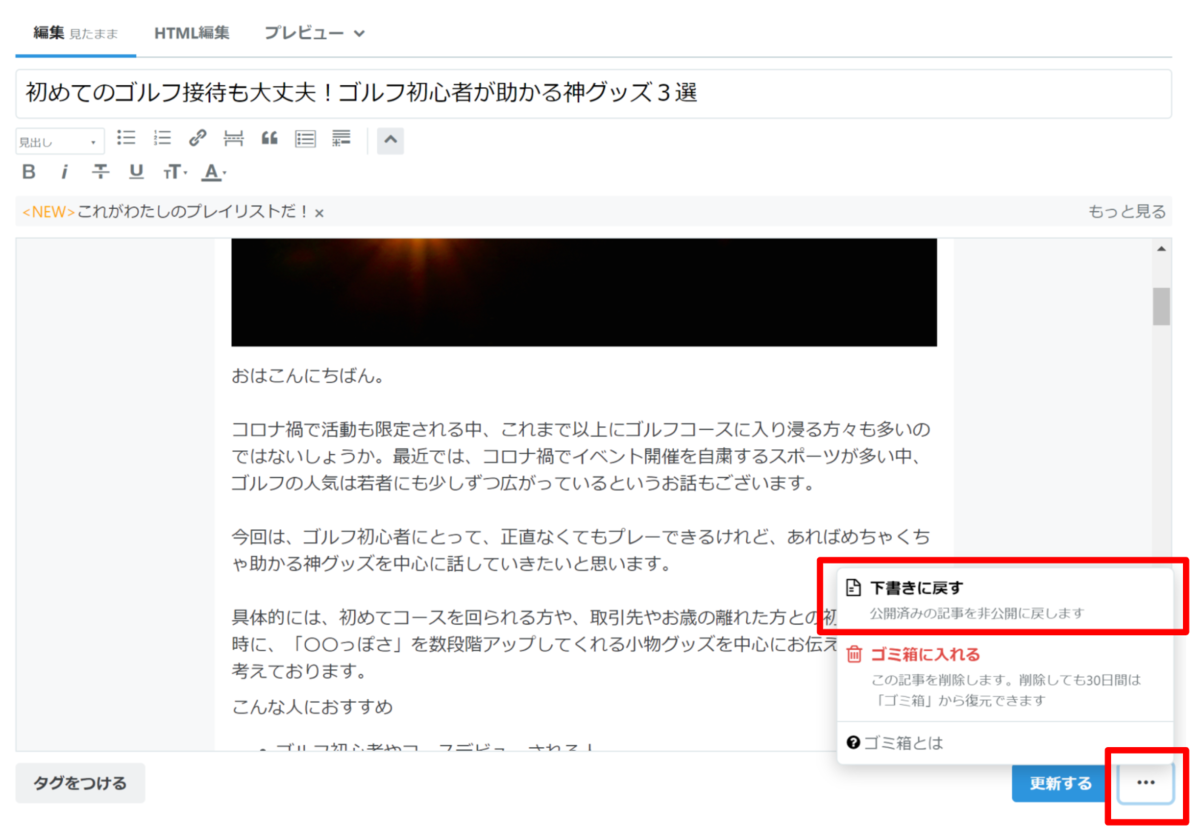
Task: Open the プレビュー dropdown tab
Action: (x=314, y=33)
